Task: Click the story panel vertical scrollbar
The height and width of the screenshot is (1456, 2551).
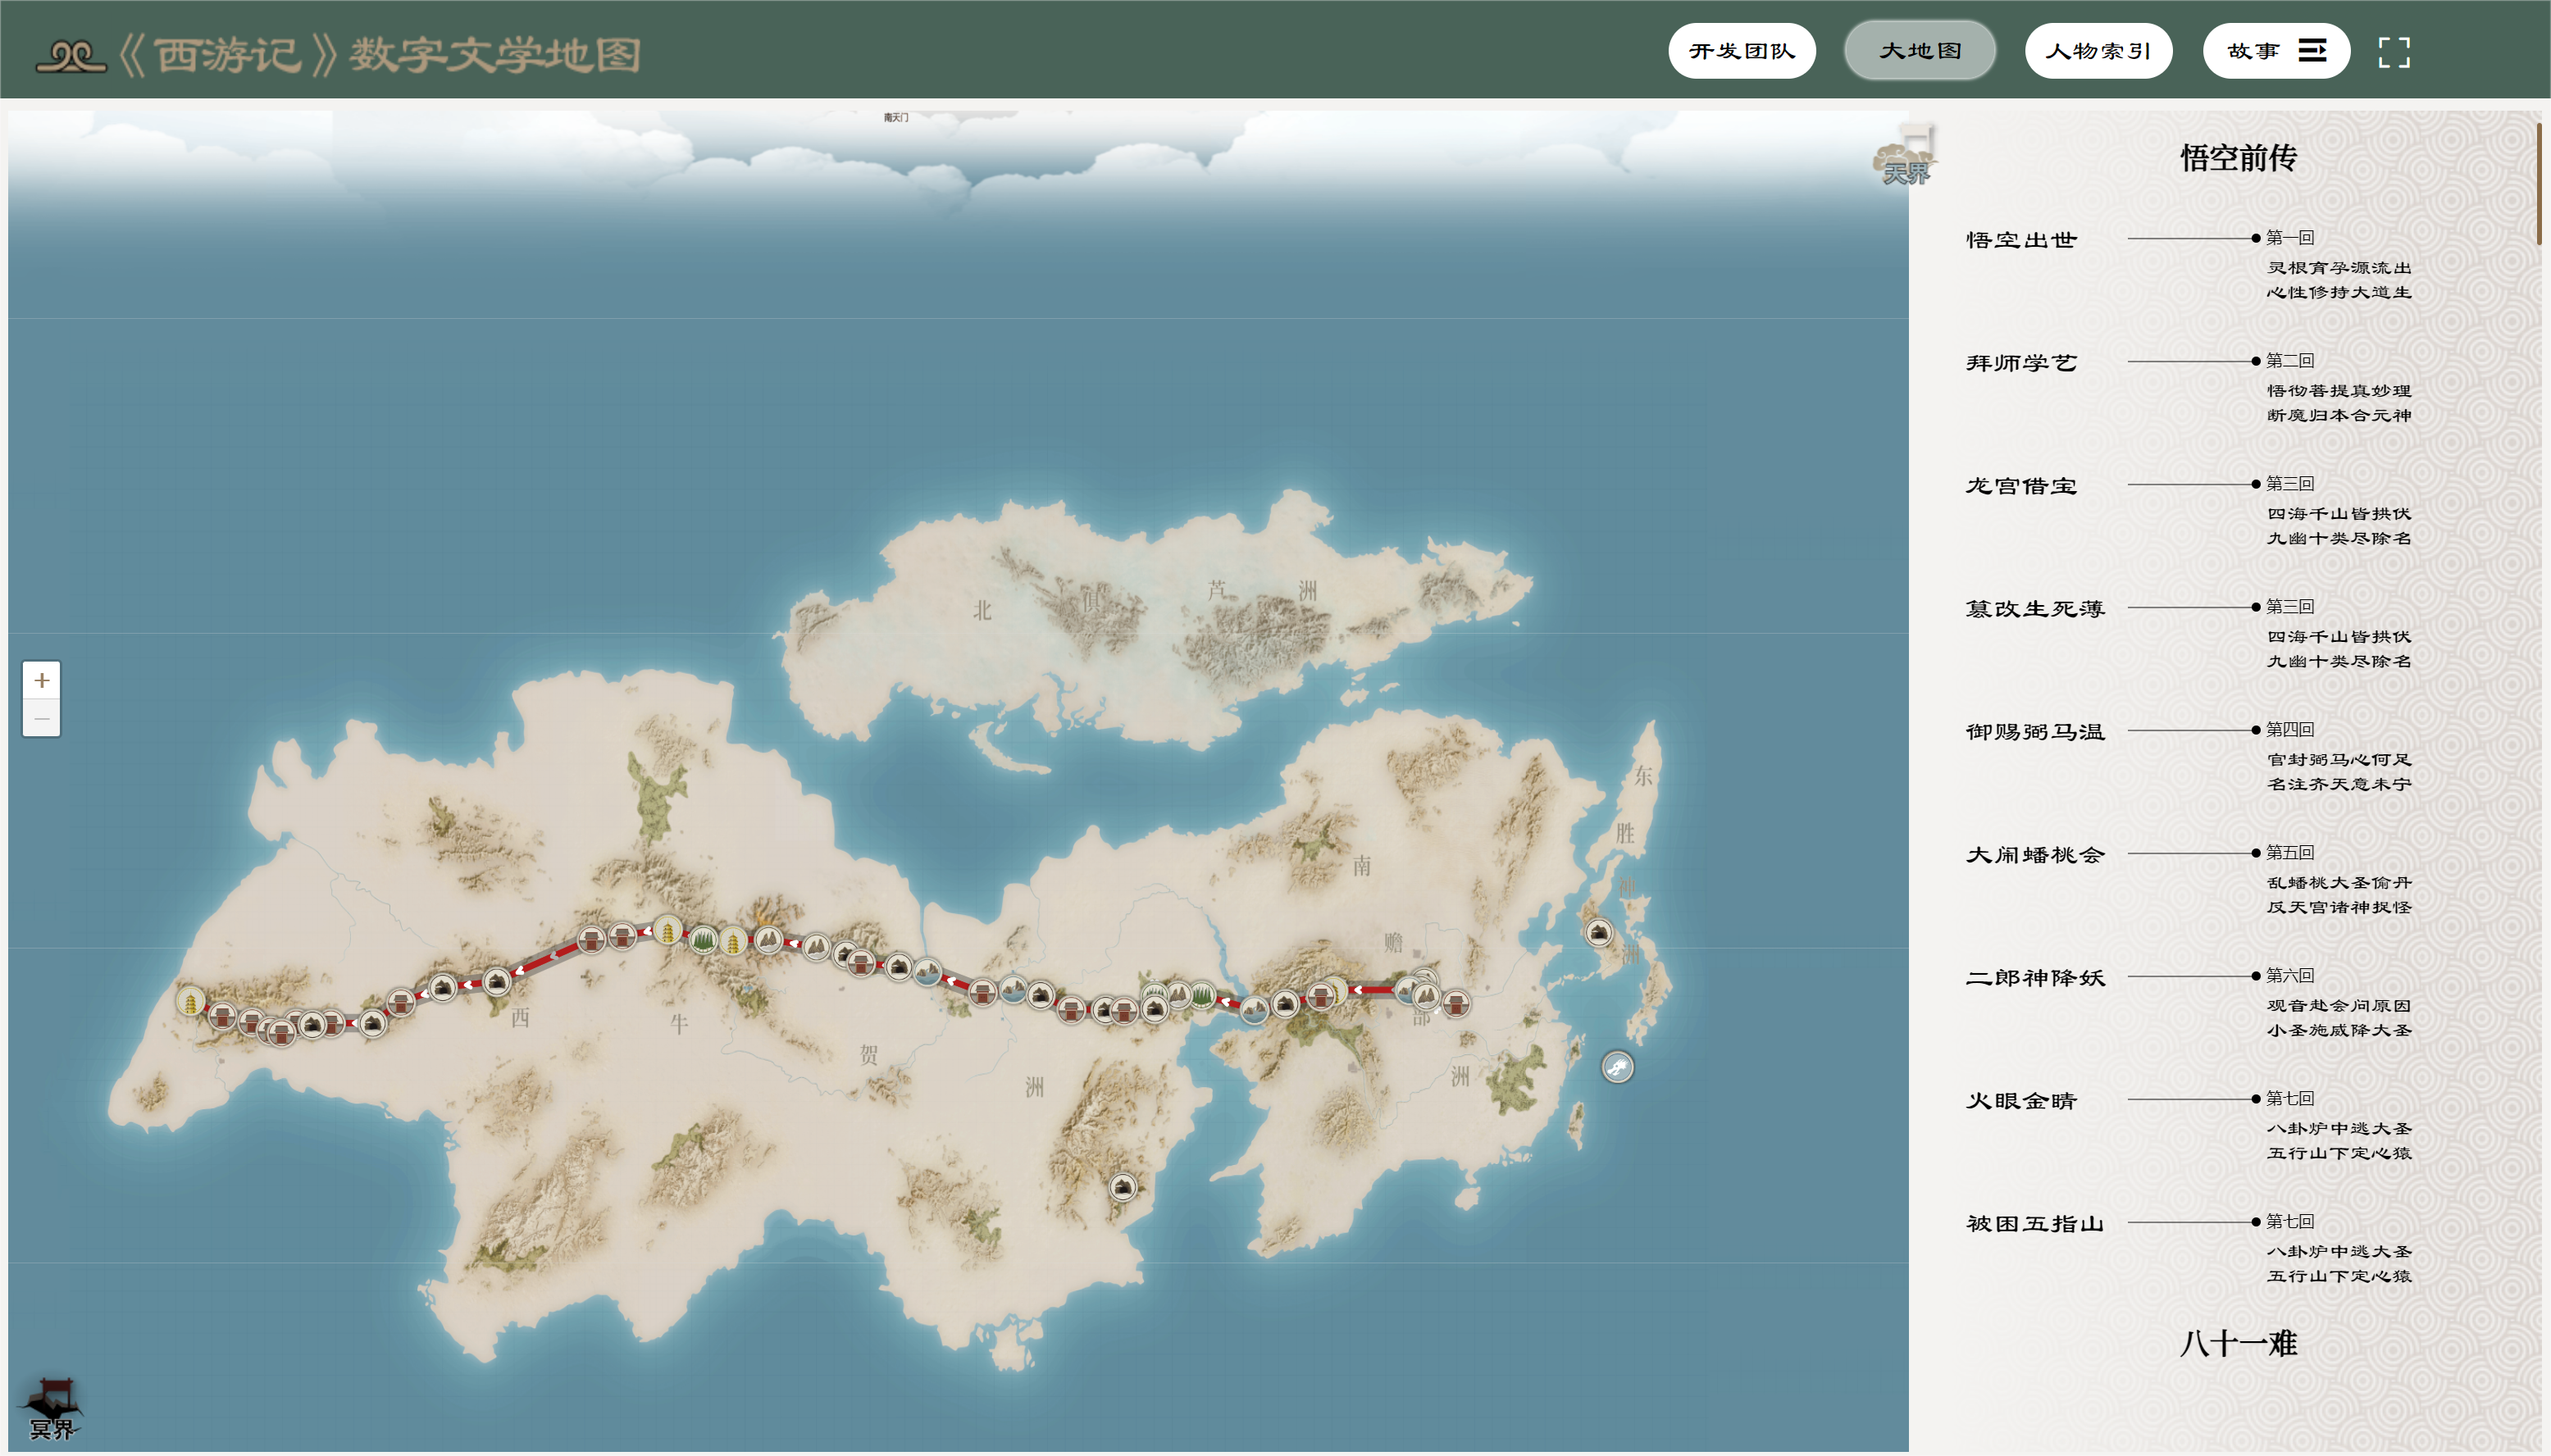Action: point(2538,185)
